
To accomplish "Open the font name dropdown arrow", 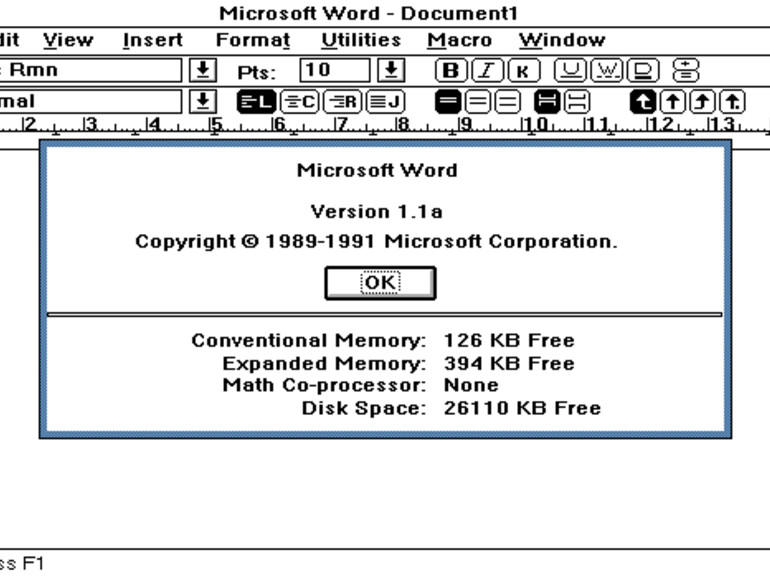I will click(x=203, y=70).
